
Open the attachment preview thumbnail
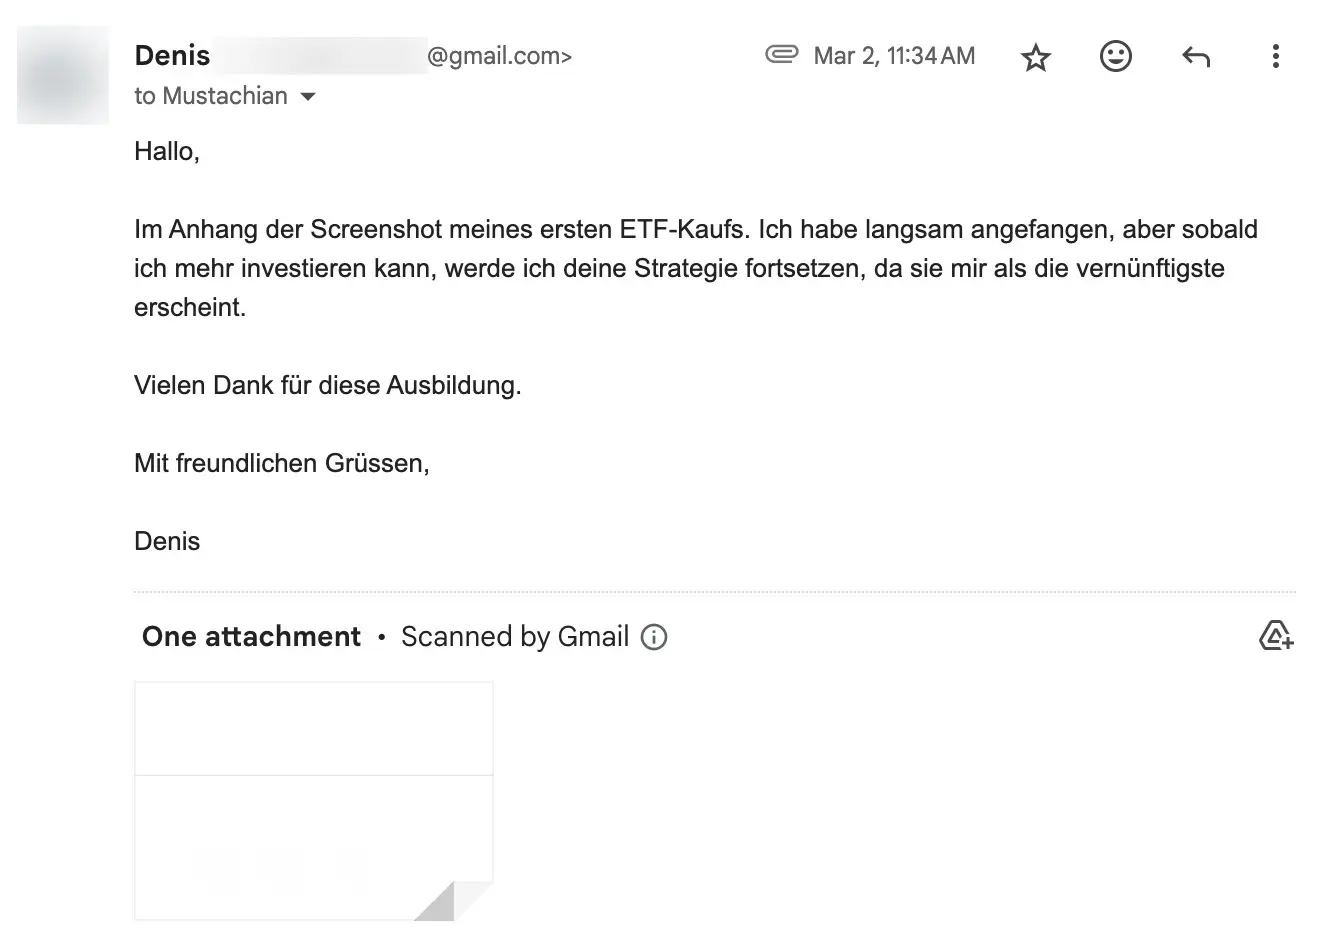(x=314, y=801)
